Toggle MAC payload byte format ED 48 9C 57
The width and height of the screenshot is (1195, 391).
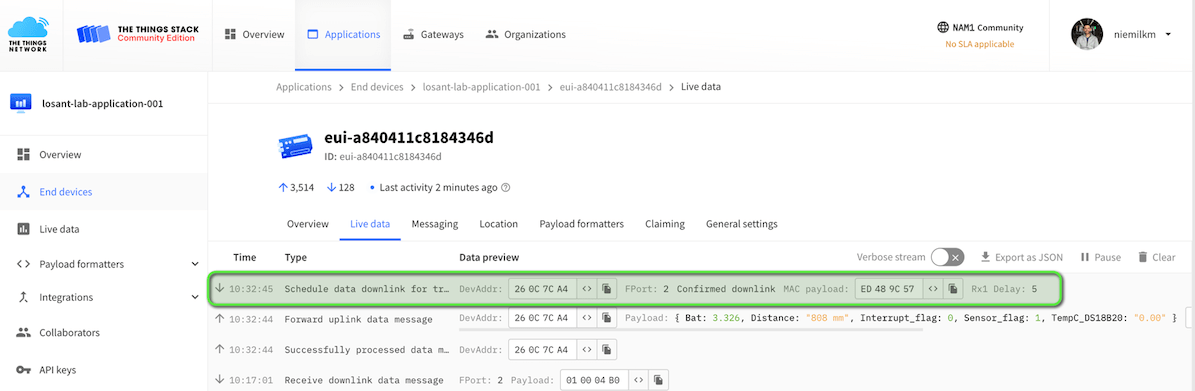tap(934, 289)
